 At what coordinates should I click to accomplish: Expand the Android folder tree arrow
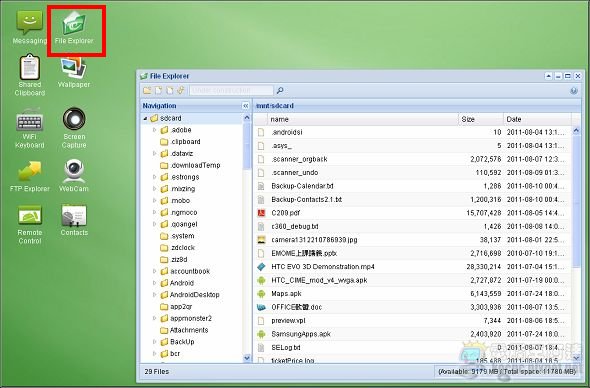pos(154,283)
